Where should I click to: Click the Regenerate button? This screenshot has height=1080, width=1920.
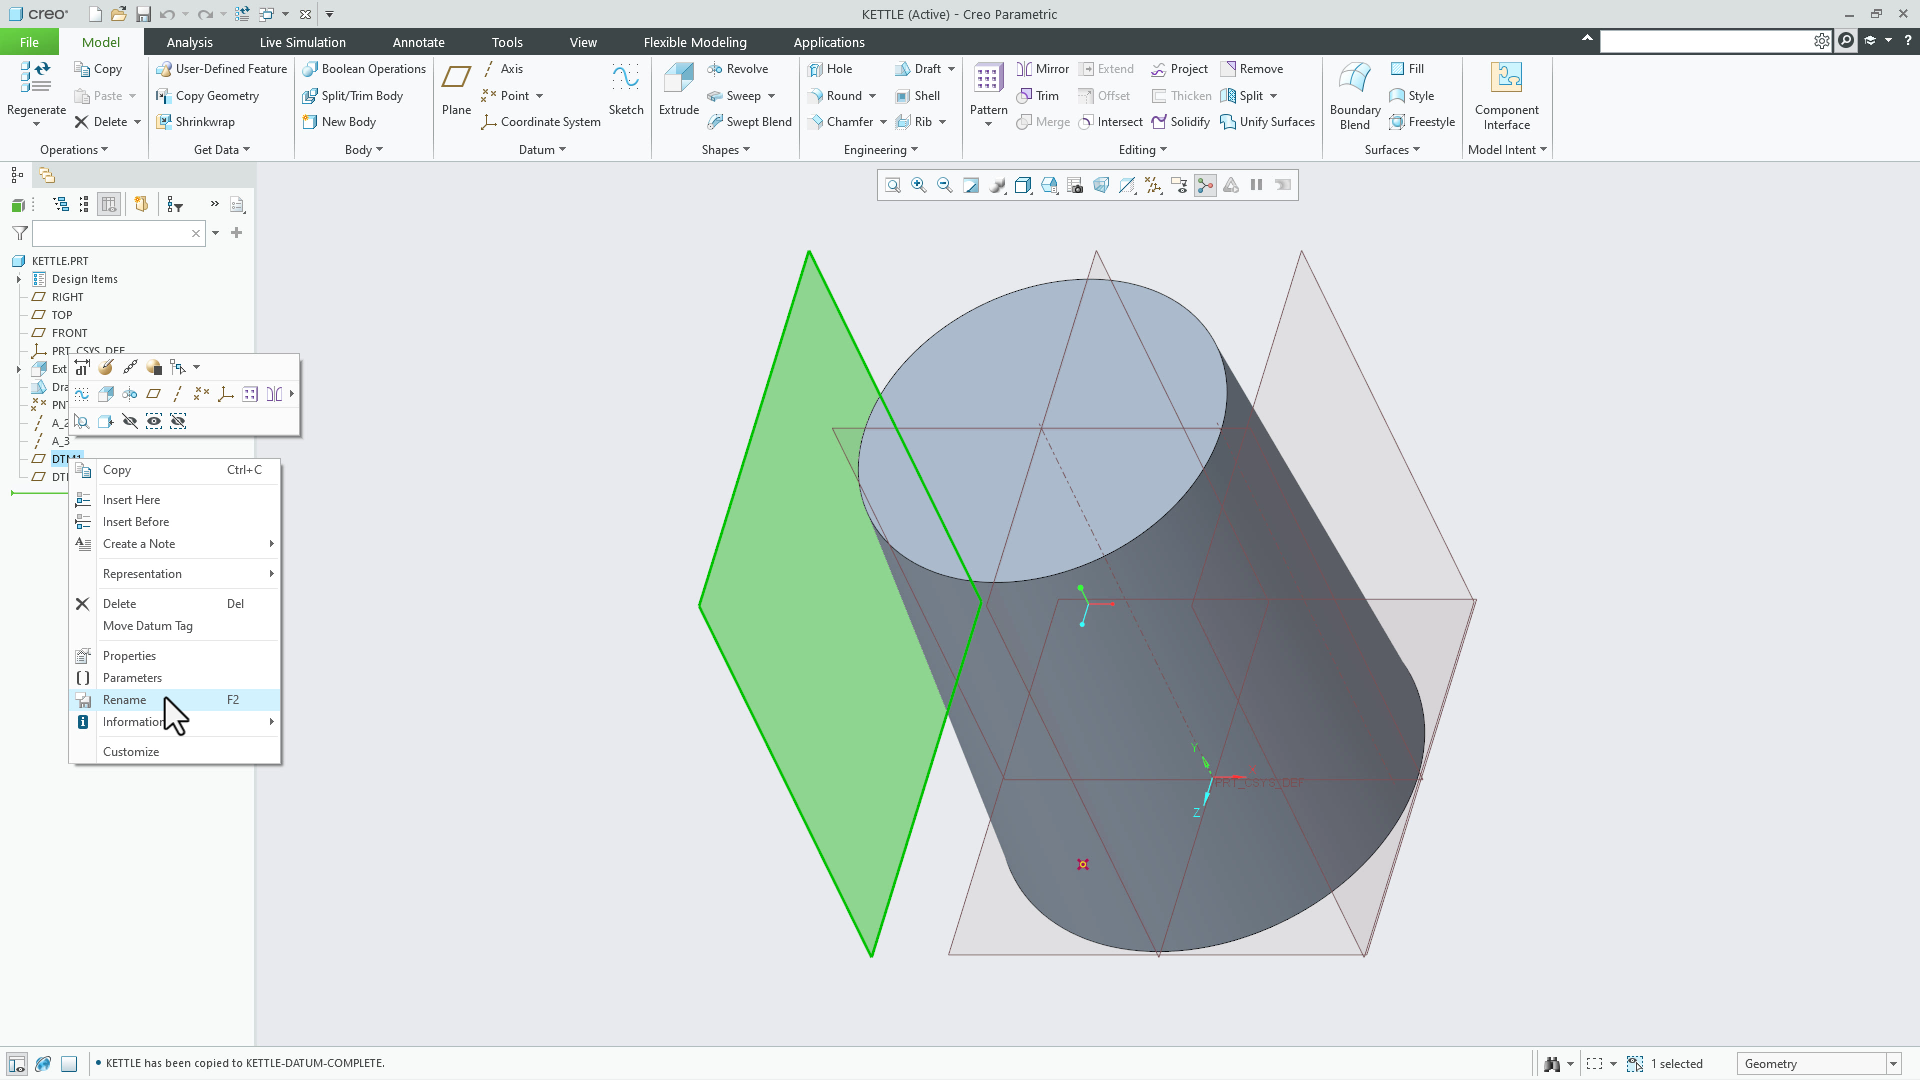[x=35, y=85]
